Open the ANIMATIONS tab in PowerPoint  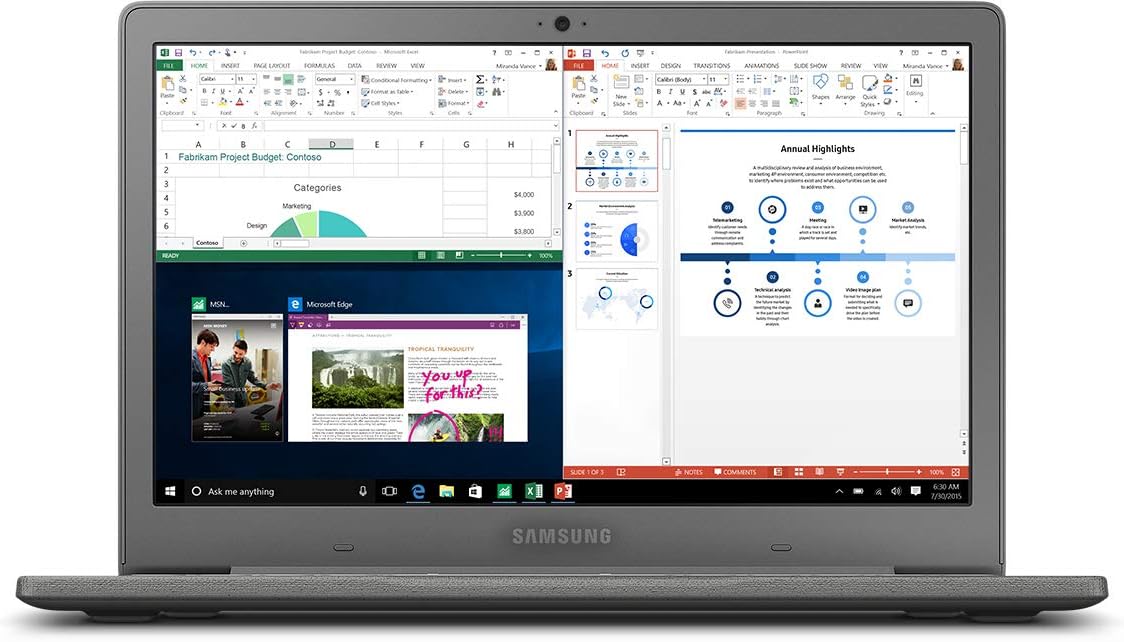coord(762,66)
